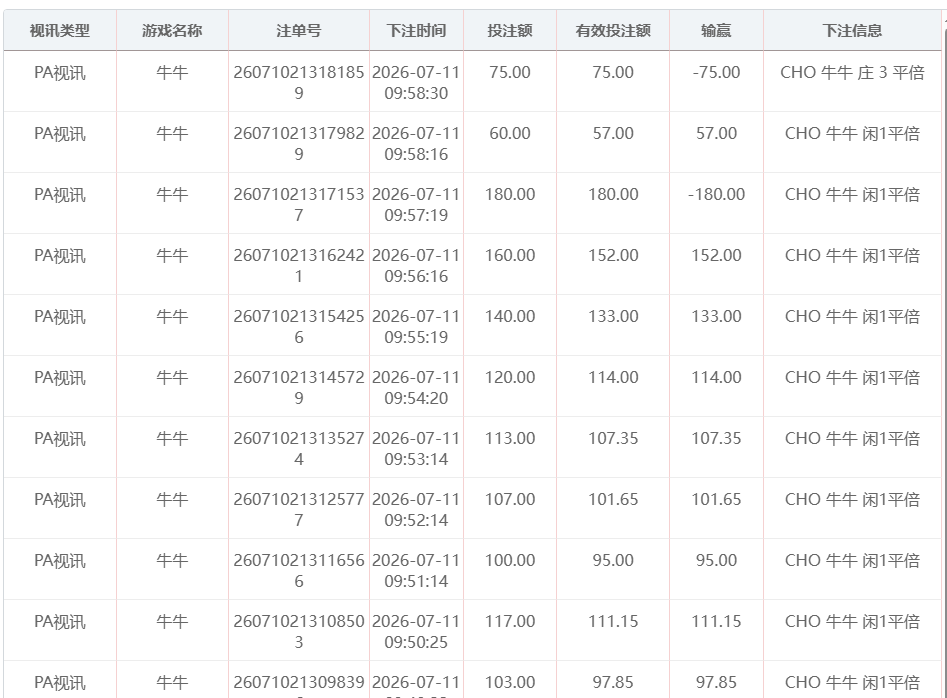The width and height of the screenshot is (947, 698).
Task: Click bet time 2026-07-11 09:57:19
Action: point(416,205)
